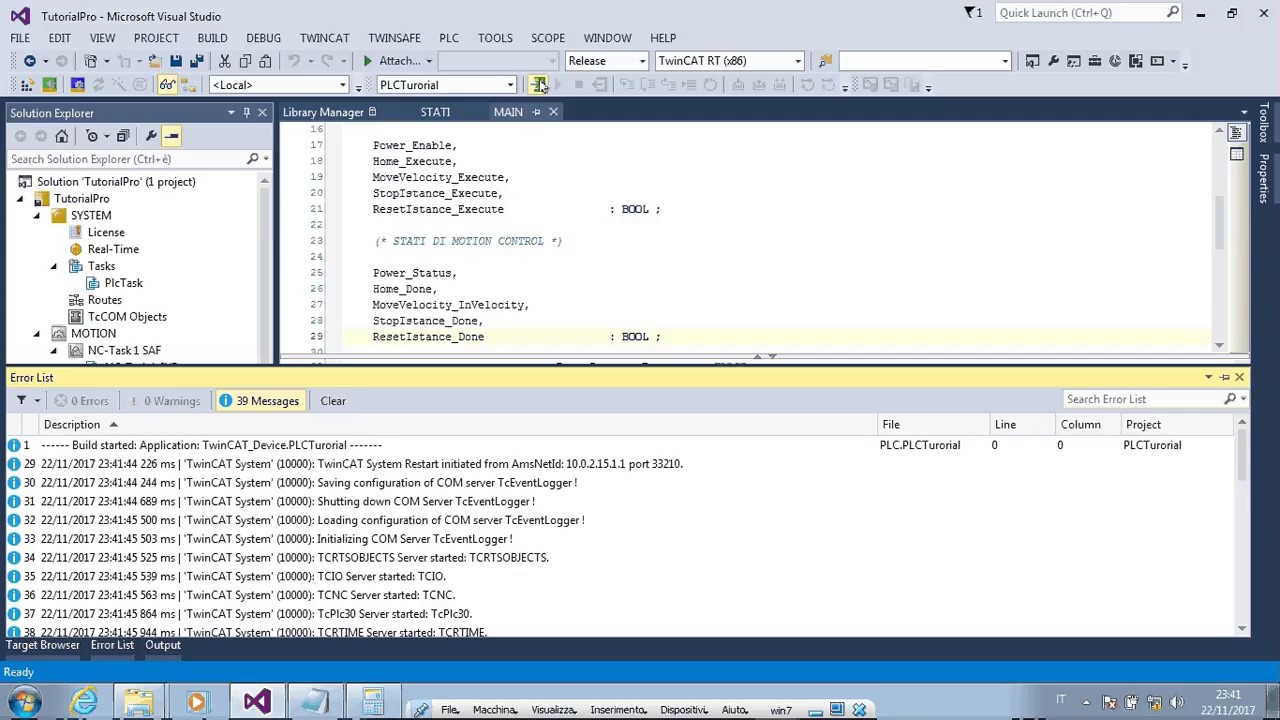This screenshot has height=720, width=1280.
Task: Switch to the STATI editor tab
Action: [435, 112]
